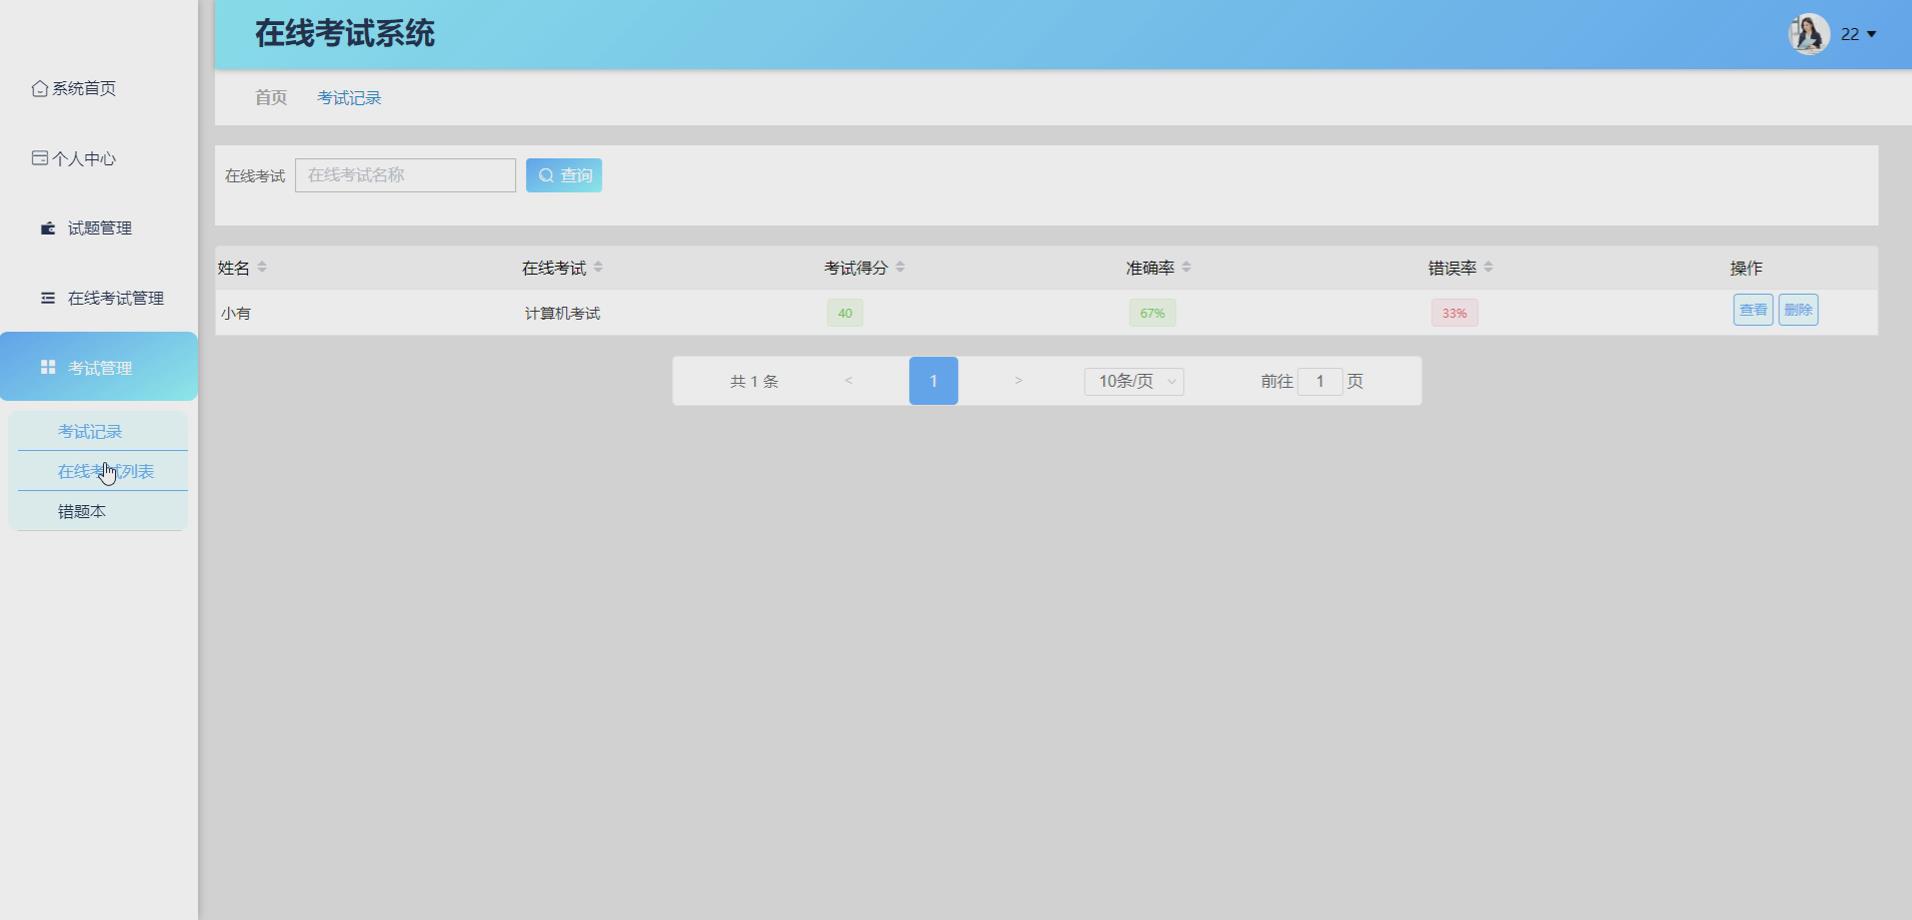1912x920 pixels.
Task: Click the briefcase icon beside 试题管理
Action: point(48,229)
